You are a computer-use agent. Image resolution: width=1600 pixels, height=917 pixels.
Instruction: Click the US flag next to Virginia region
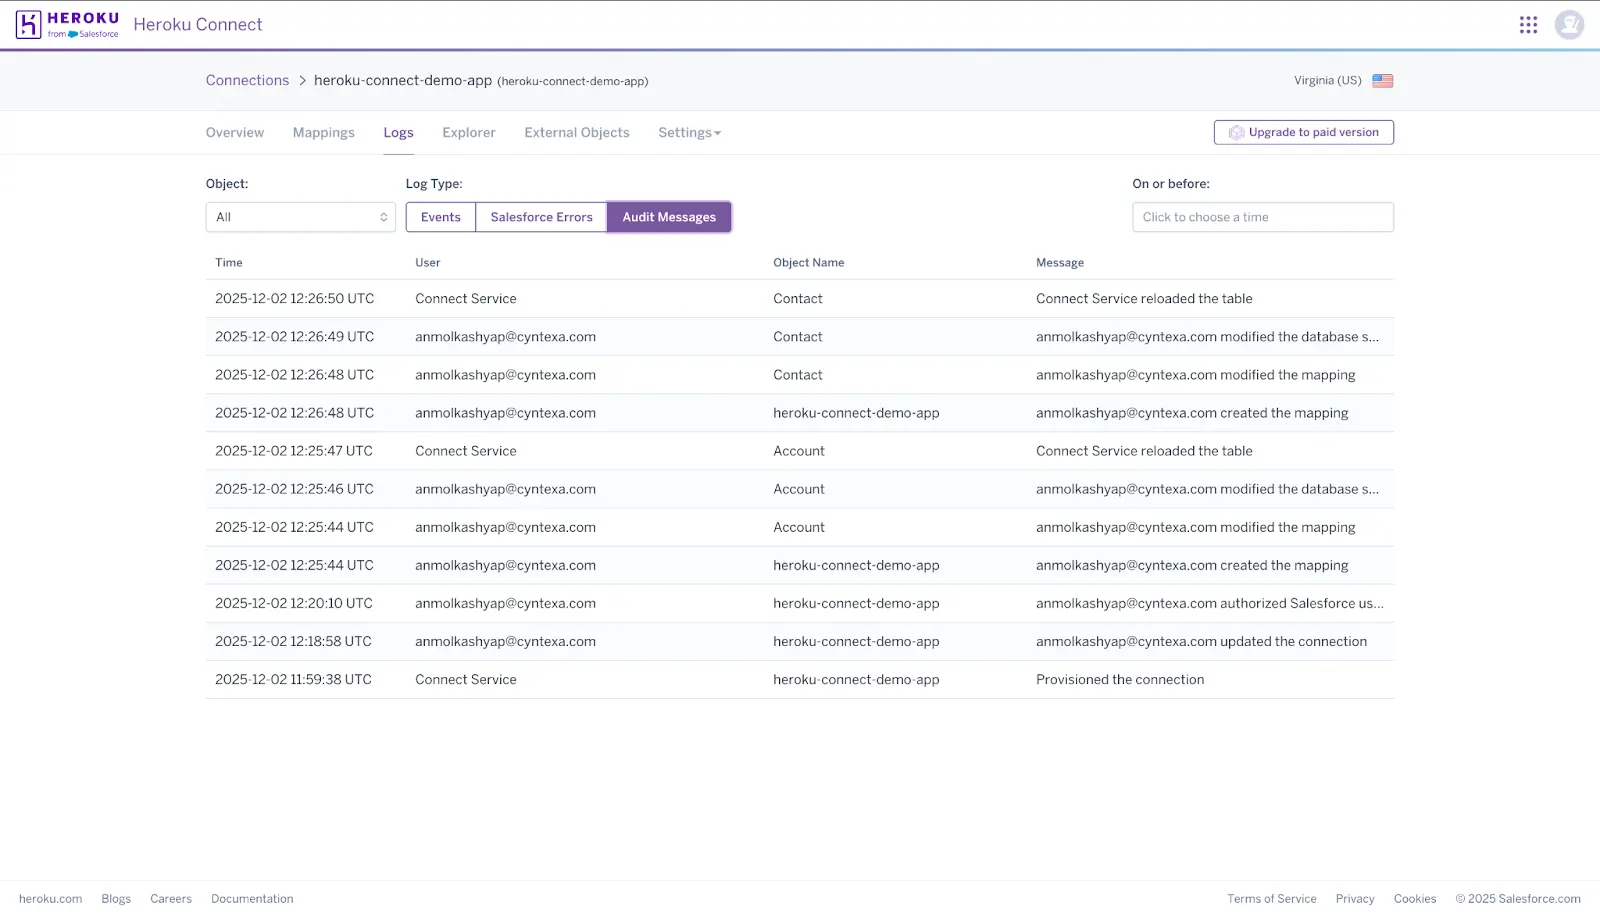(1383, 80)
